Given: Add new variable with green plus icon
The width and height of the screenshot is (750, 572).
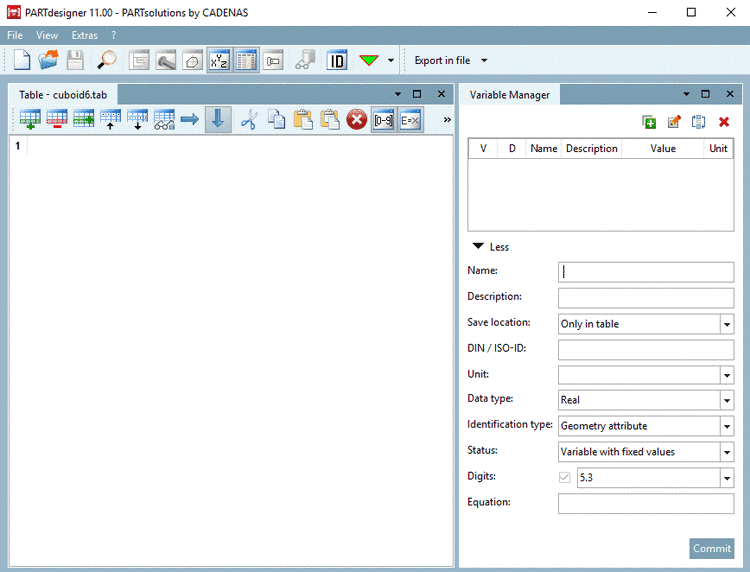Looking at the screenshot, I should coord(649,122).
